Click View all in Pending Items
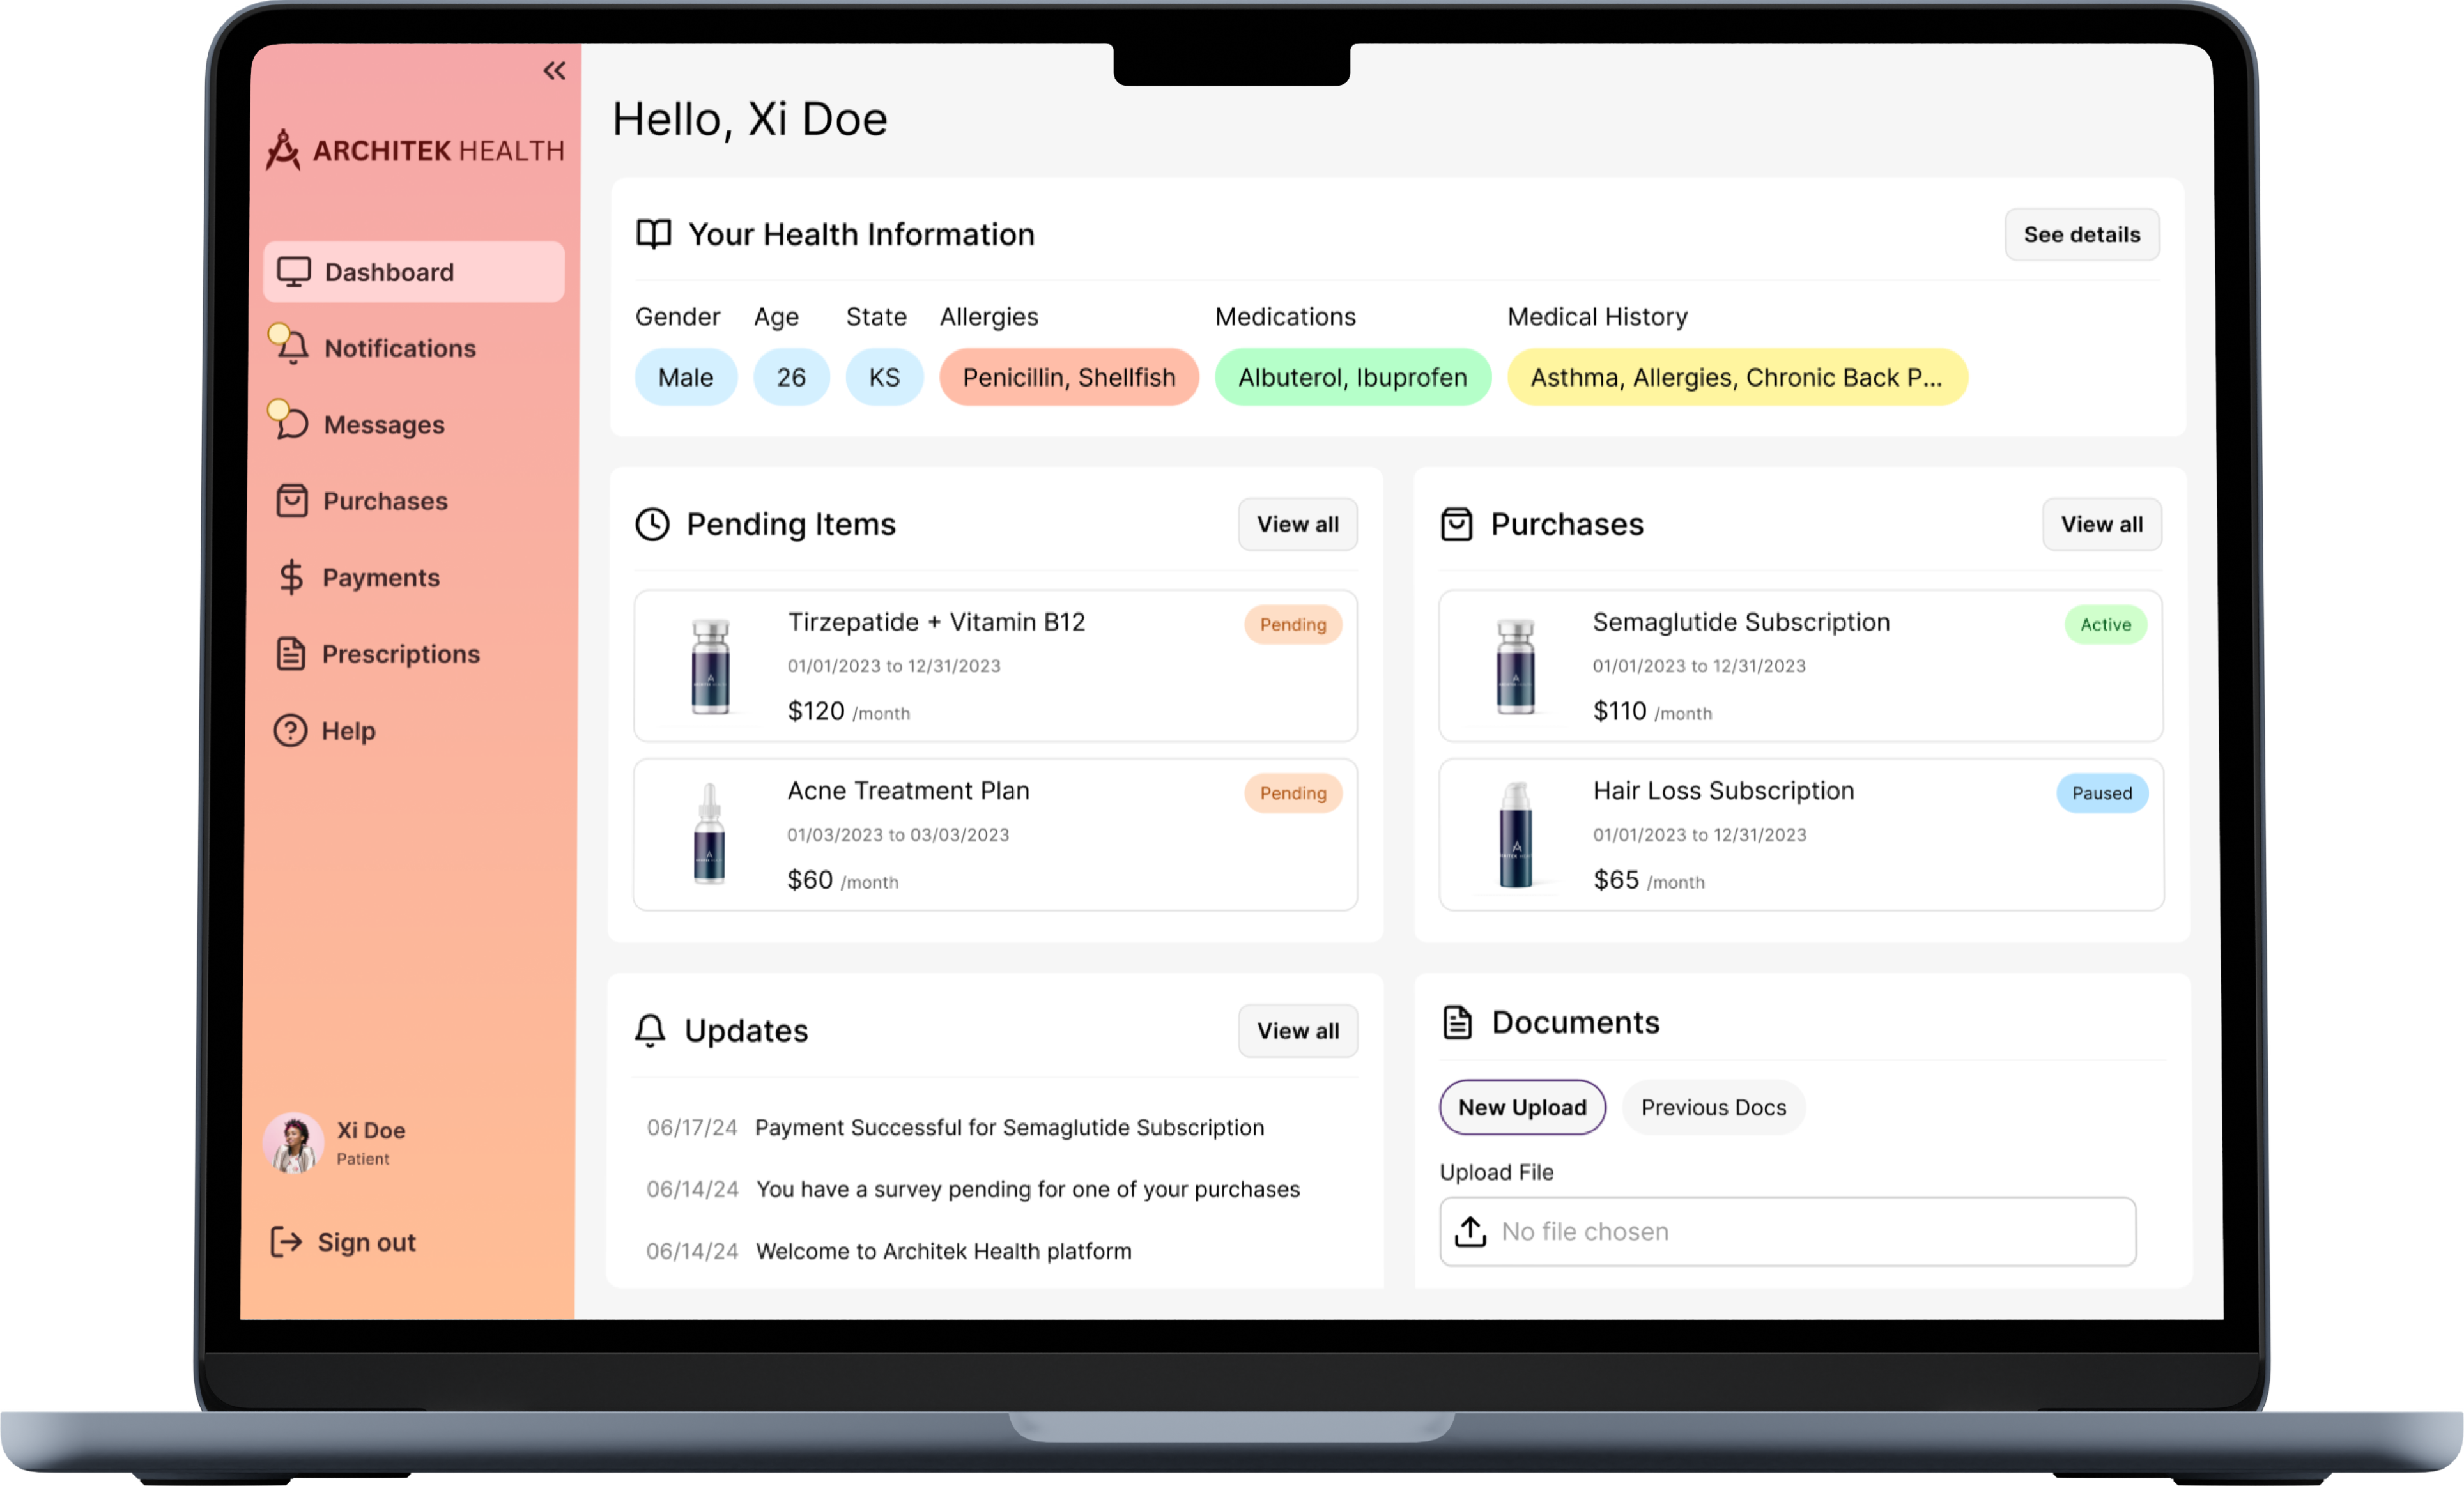This screenshot has width=2464, height=1486. pyautogui.click(x=1297, y=525)
